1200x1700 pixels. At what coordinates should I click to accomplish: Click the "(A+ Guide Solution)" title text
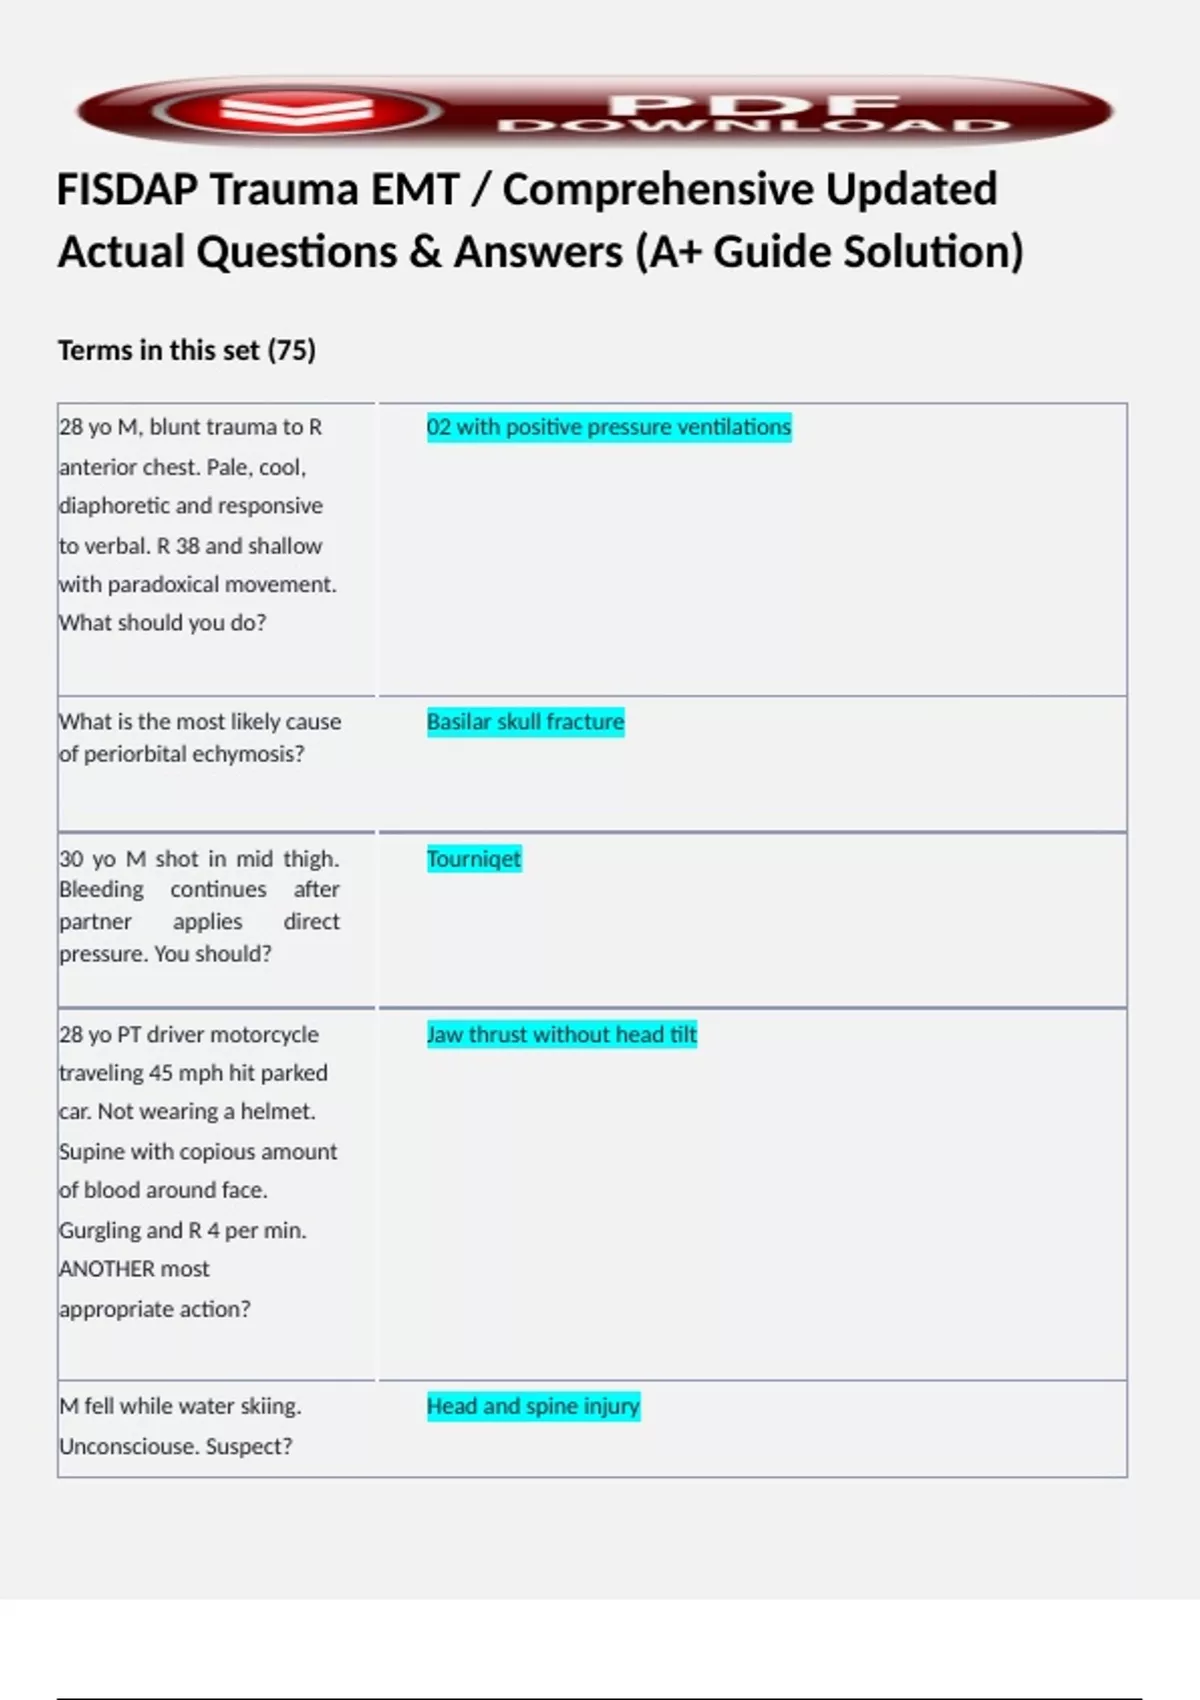pos(829,252)
